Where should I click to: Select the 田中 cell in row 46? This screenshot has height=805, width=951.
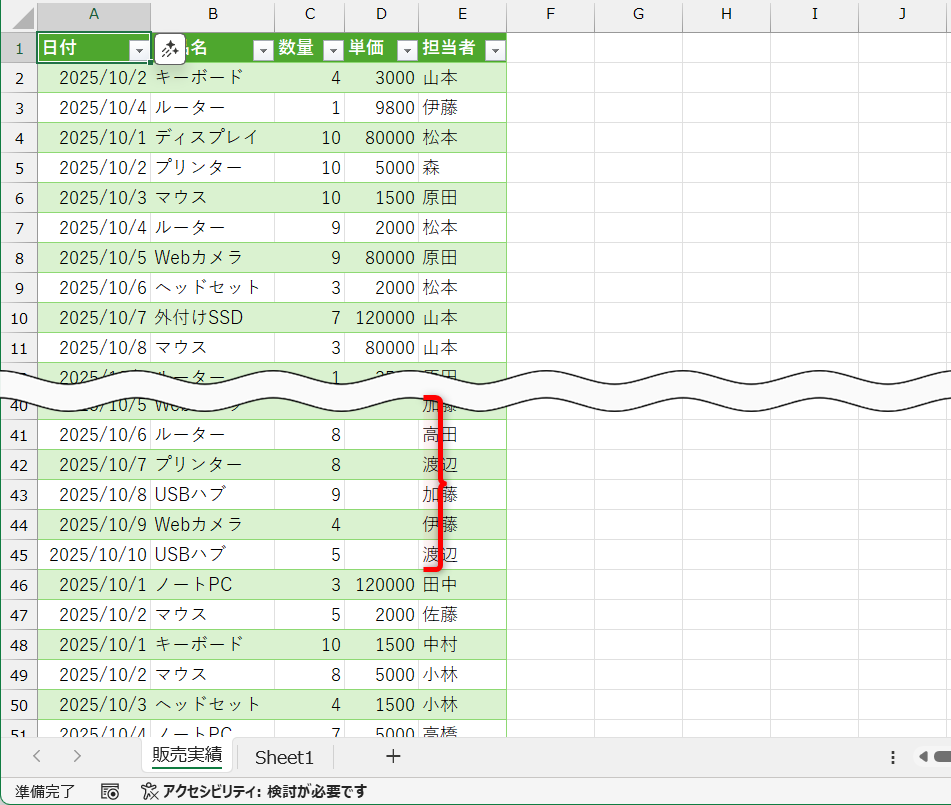[462, 585]
